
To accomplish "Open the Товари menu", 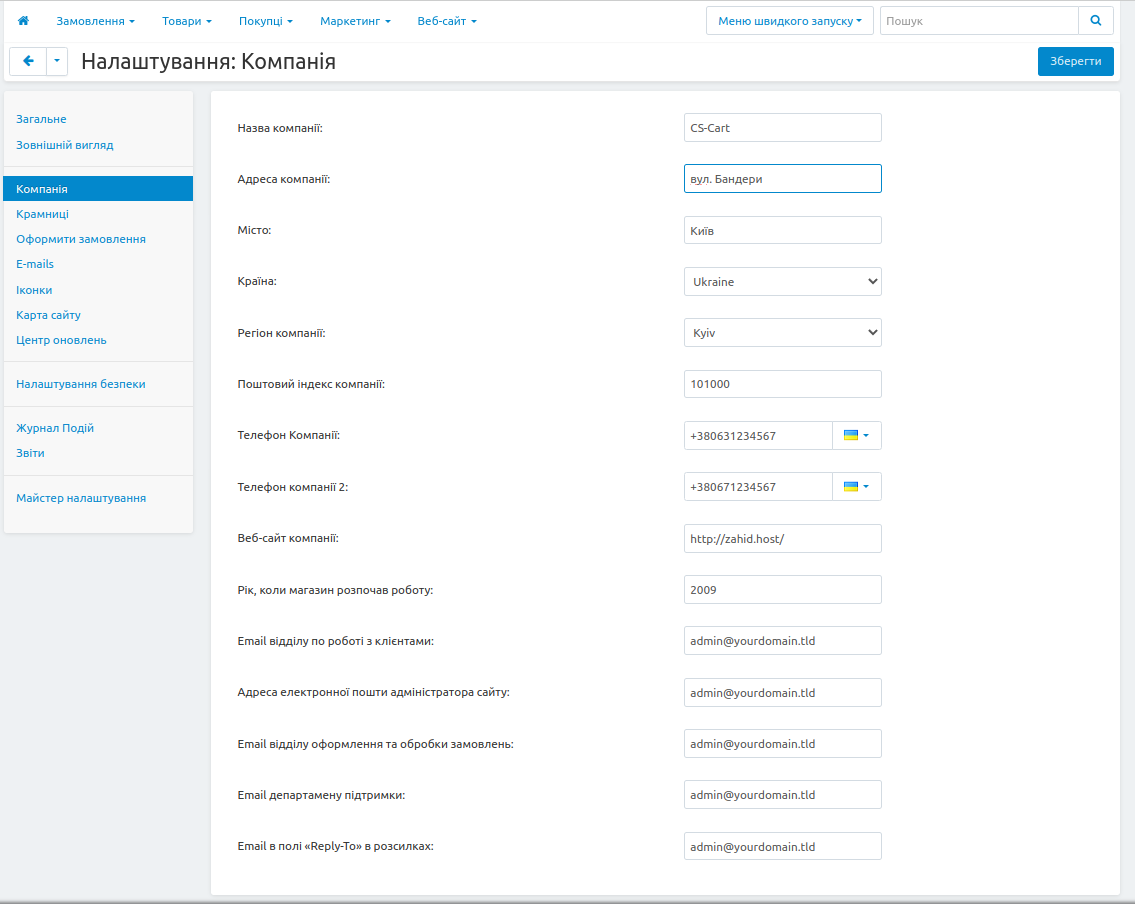I will coord(186,21).
